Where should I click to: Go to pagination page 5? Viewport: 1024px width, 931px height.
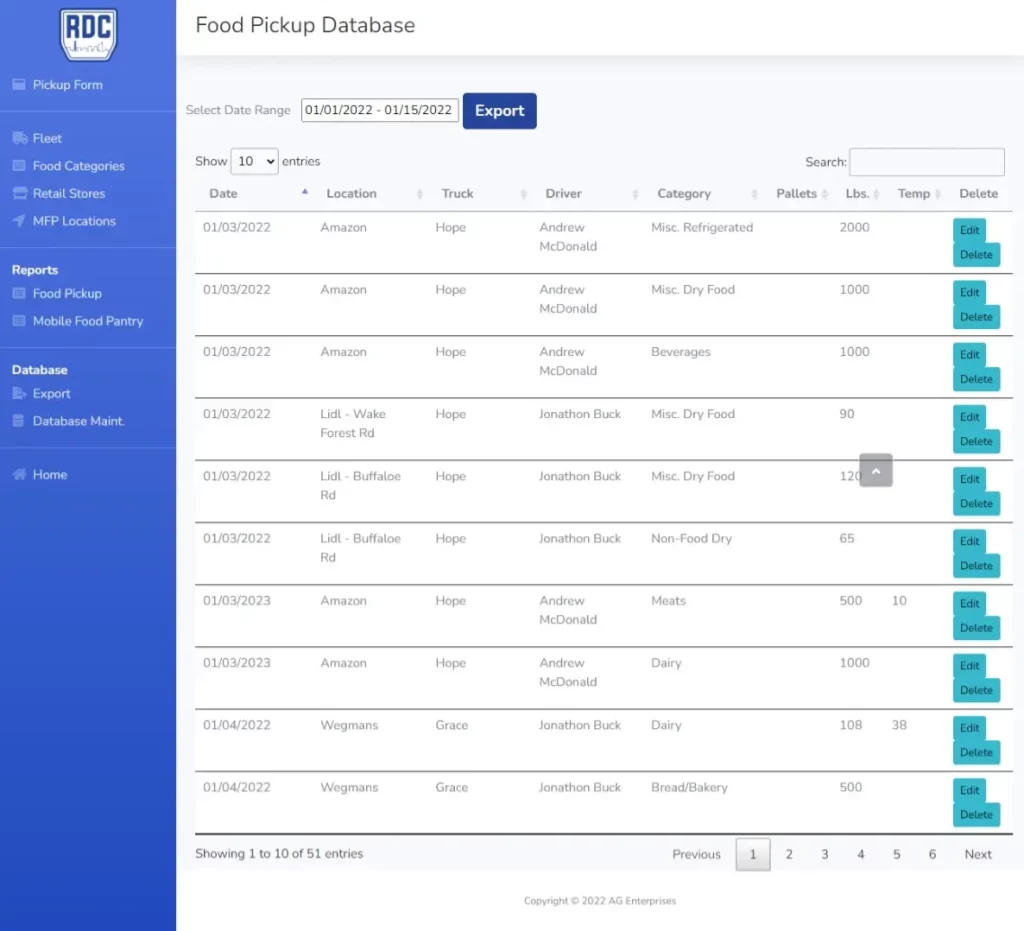[897, 854]
